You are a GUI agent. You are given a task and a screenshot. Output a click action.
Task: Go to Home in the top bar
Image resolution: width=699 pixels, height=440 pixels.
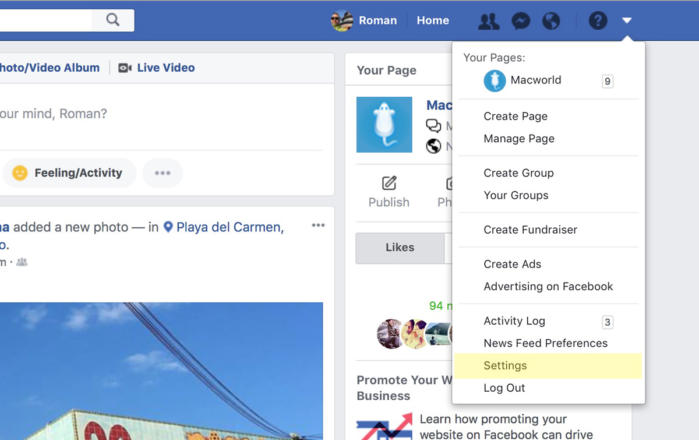click(x=432, y=21)
